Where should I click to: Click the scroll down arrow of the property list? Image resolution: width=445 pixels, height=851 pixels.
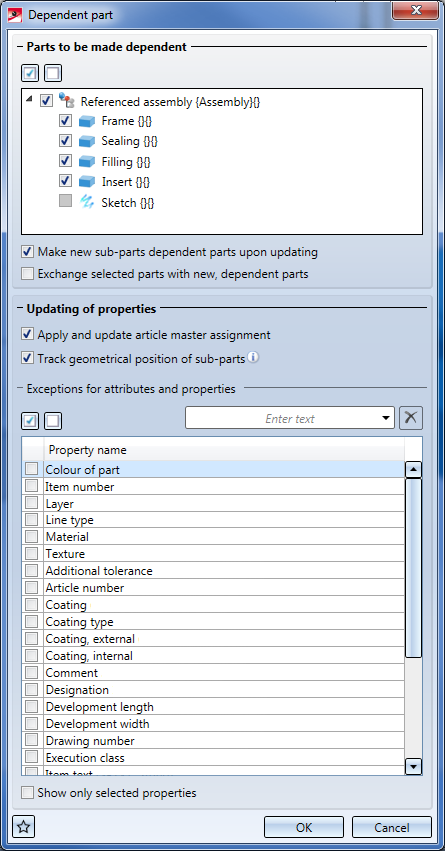tap(414, 766)
